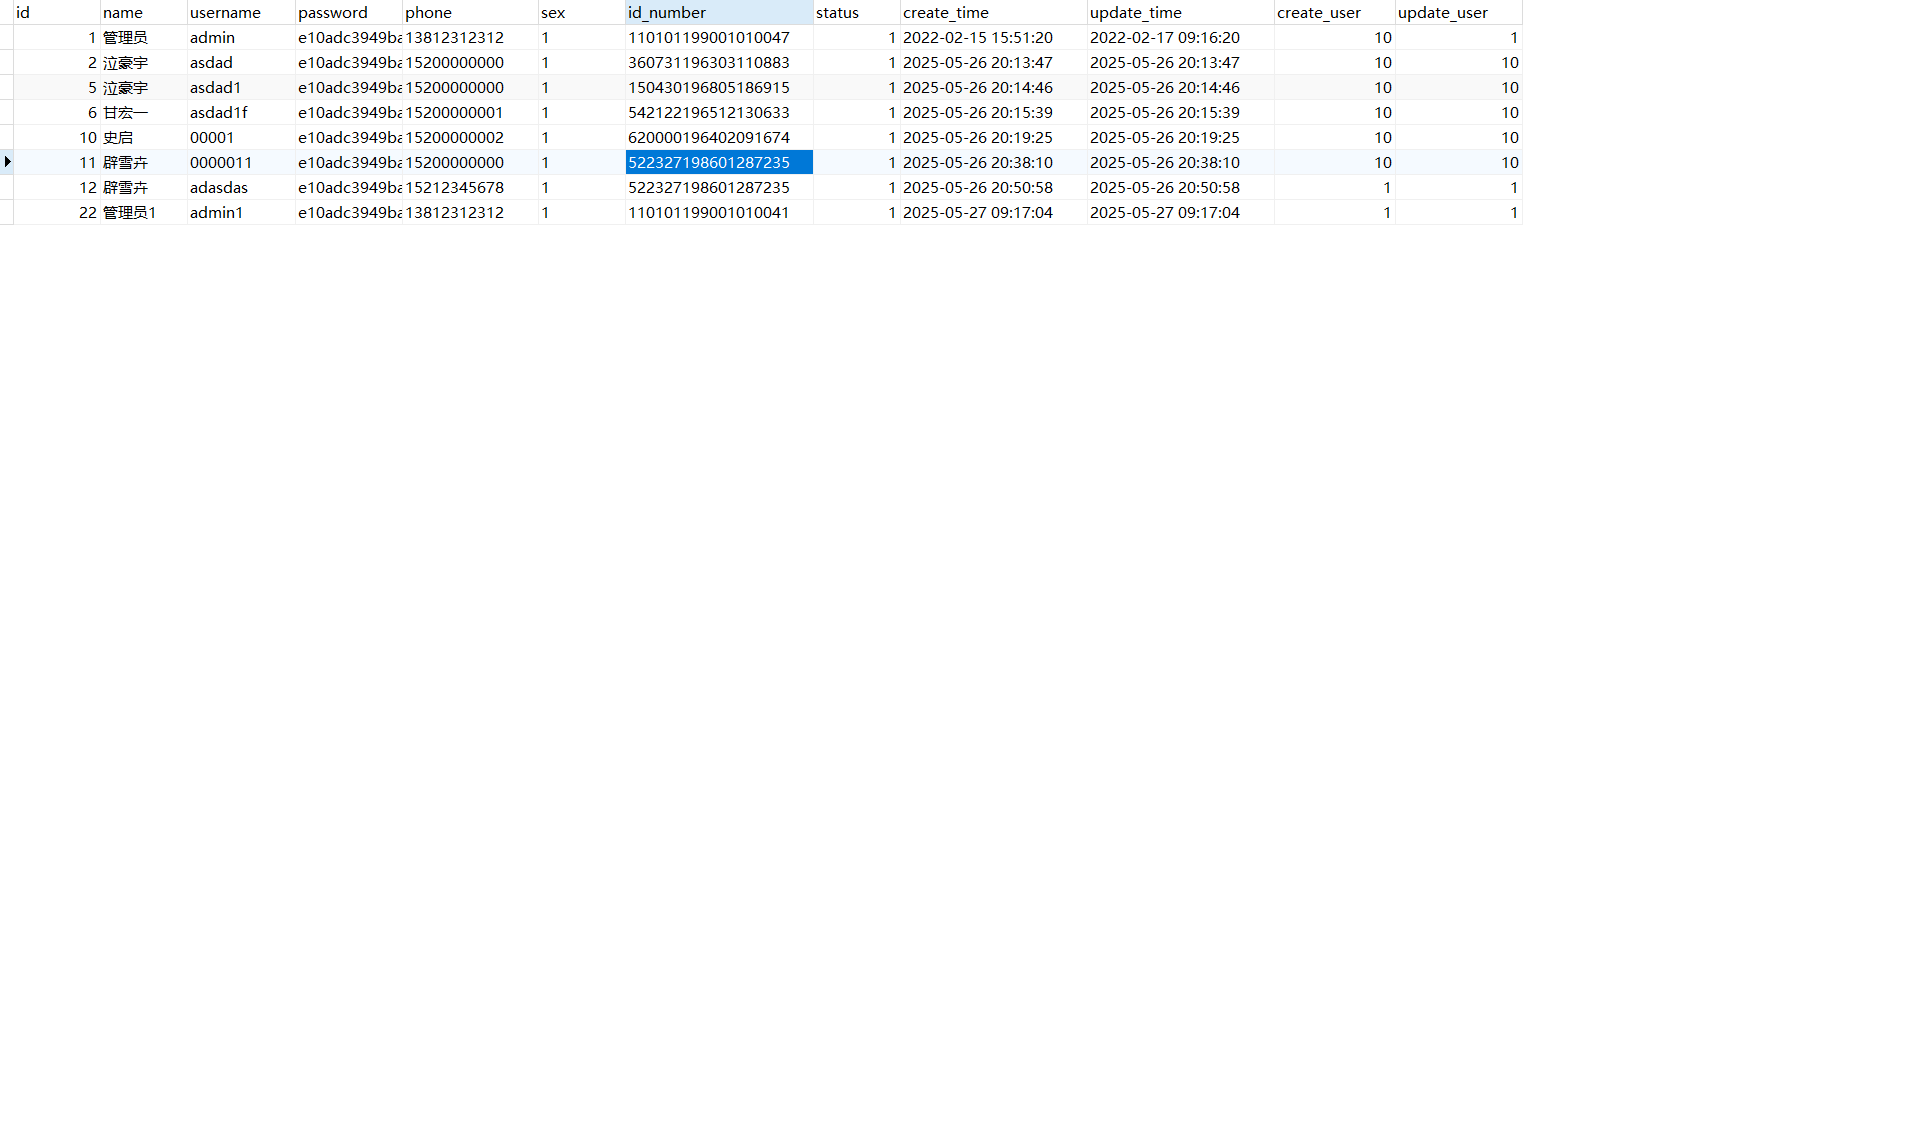Select the create_time cell 2022-02-15 15:51:20
1918x1127 pixels.
pos(978,38)
